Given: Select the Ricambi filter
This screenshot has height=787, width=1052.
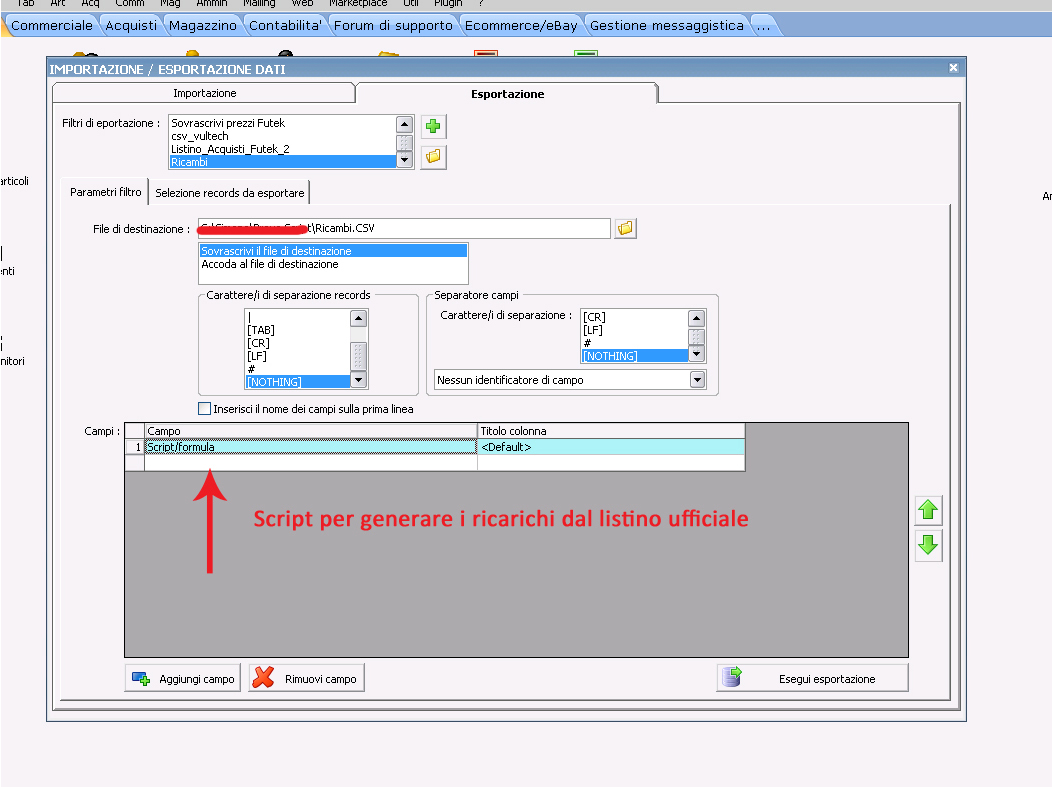Looking at the screenshot, I should (x=282, y=162).
